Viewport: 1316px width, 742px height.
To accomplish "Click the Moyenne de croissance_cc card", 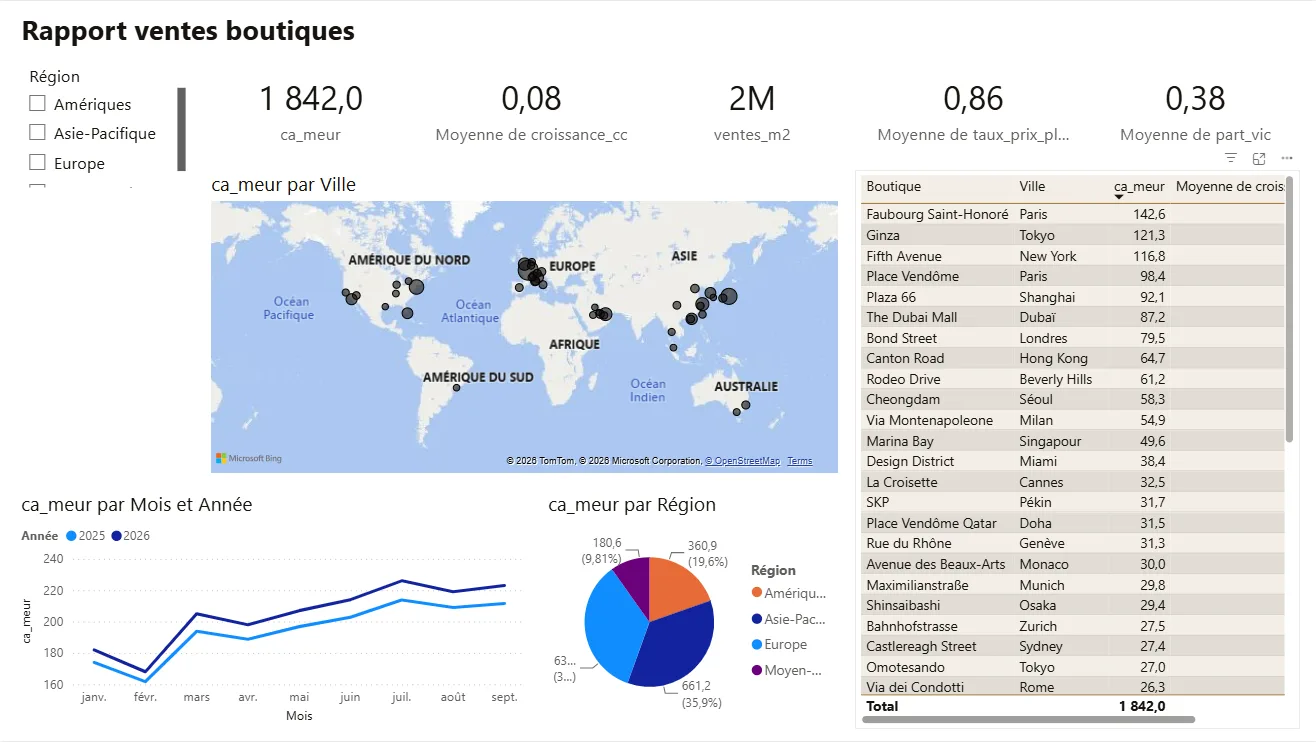I will coord(531,112).
